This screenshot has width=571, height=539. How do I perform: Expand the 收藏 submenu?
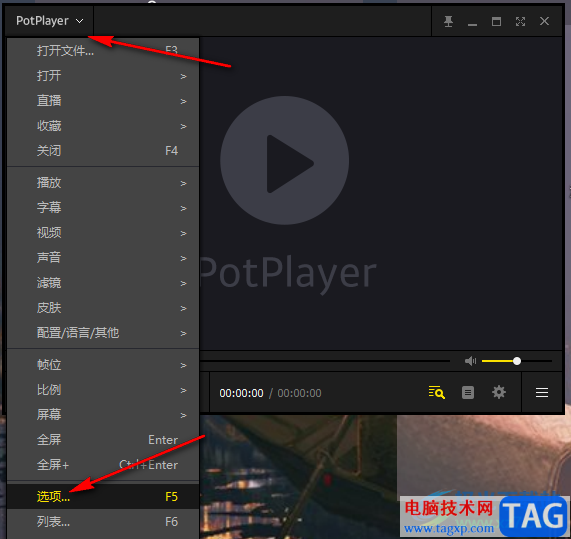point(103,126)
